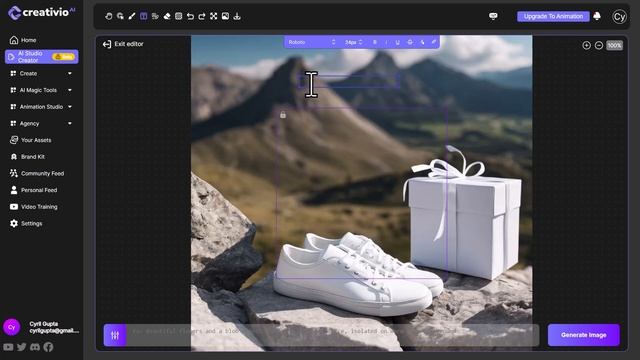Click the creativio logo
This screenshot has height=360, width=640.
41,13
